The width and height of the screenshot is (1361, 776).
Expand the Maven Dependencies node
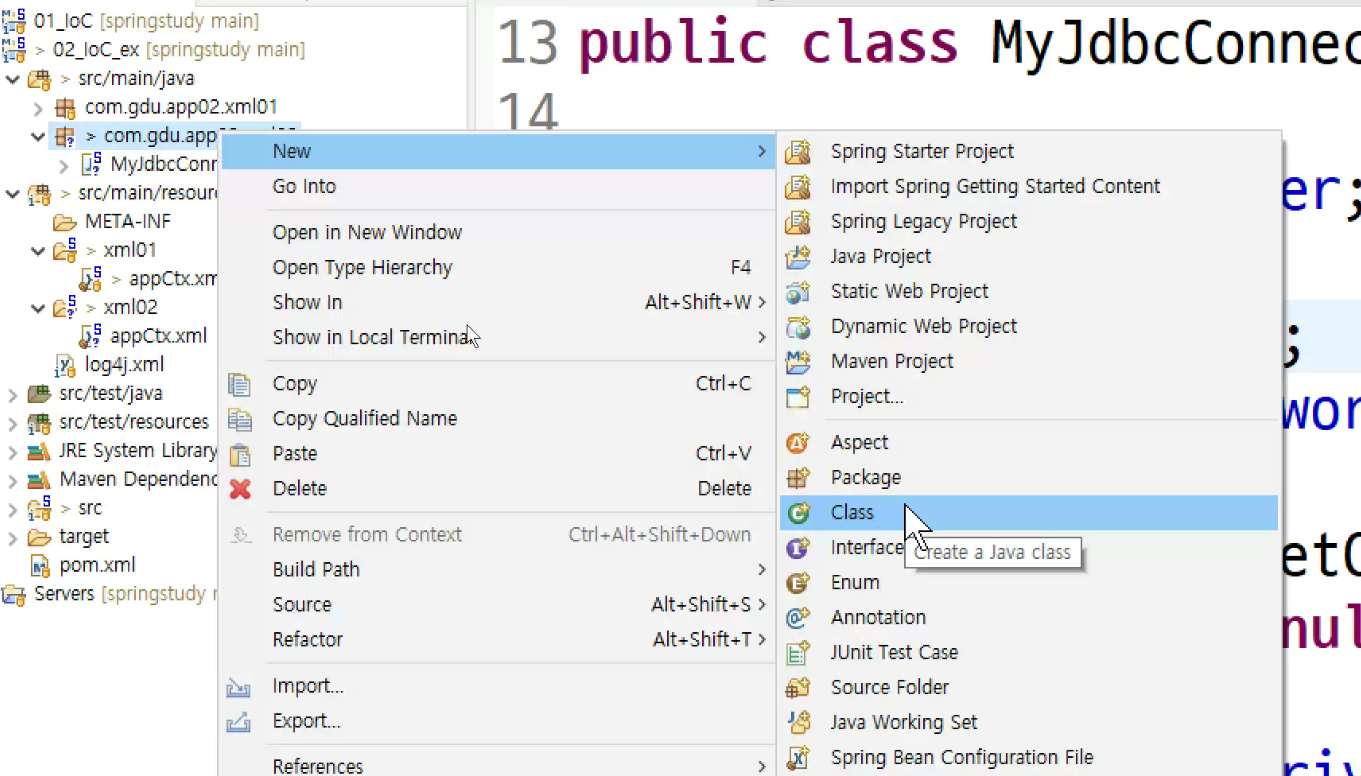[x=13, y=480]
